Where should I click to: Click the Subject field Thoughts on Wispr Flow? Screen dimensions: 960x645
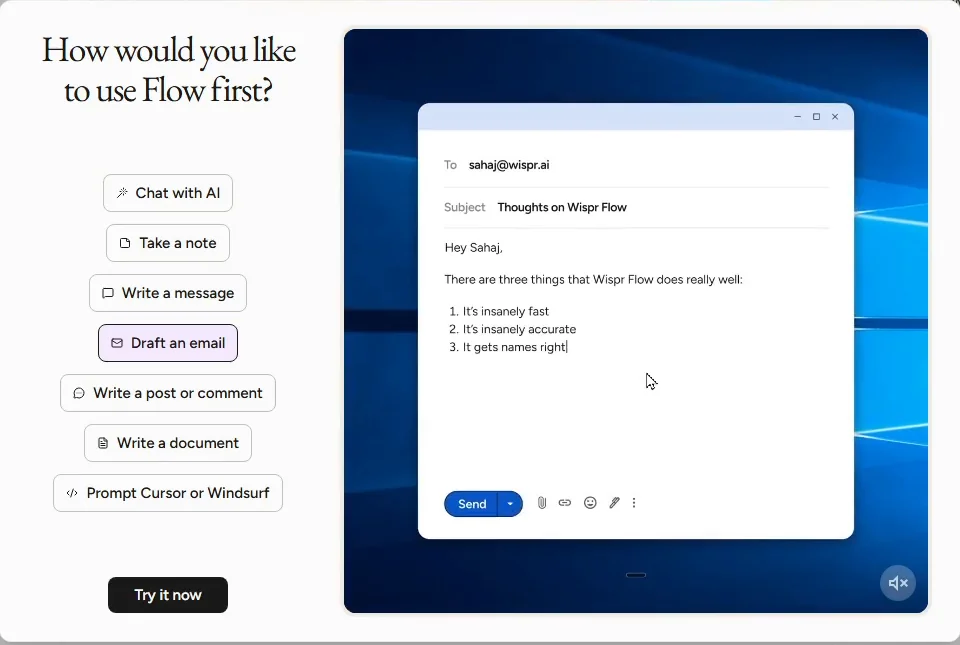coord(636,207)
